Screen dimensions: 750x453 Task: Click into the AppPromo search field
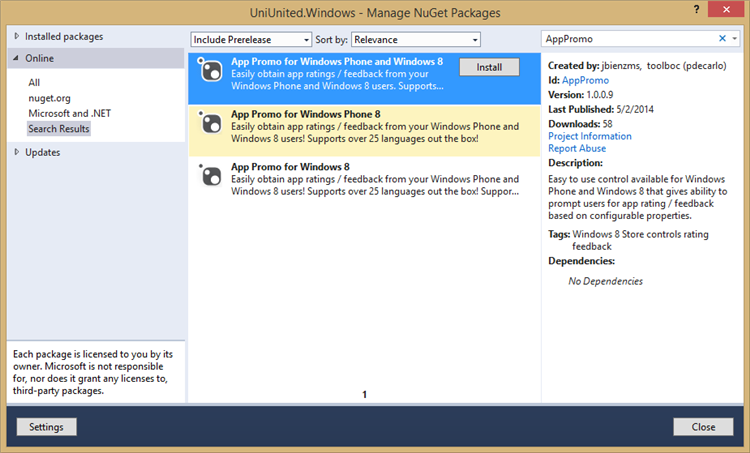629,39
